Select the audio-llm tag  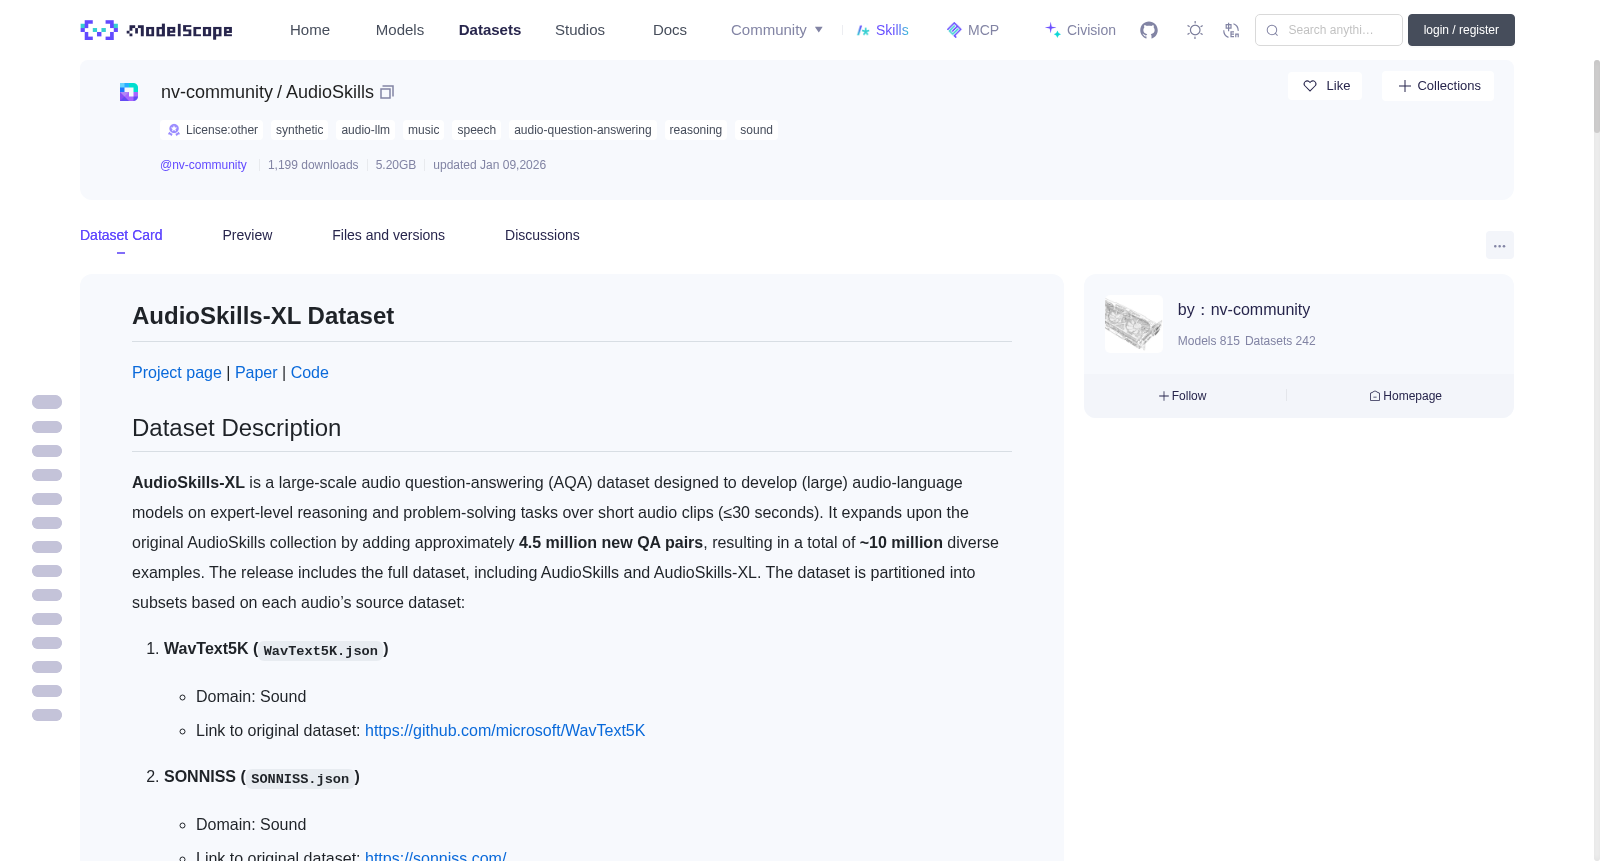coord(365,130)
